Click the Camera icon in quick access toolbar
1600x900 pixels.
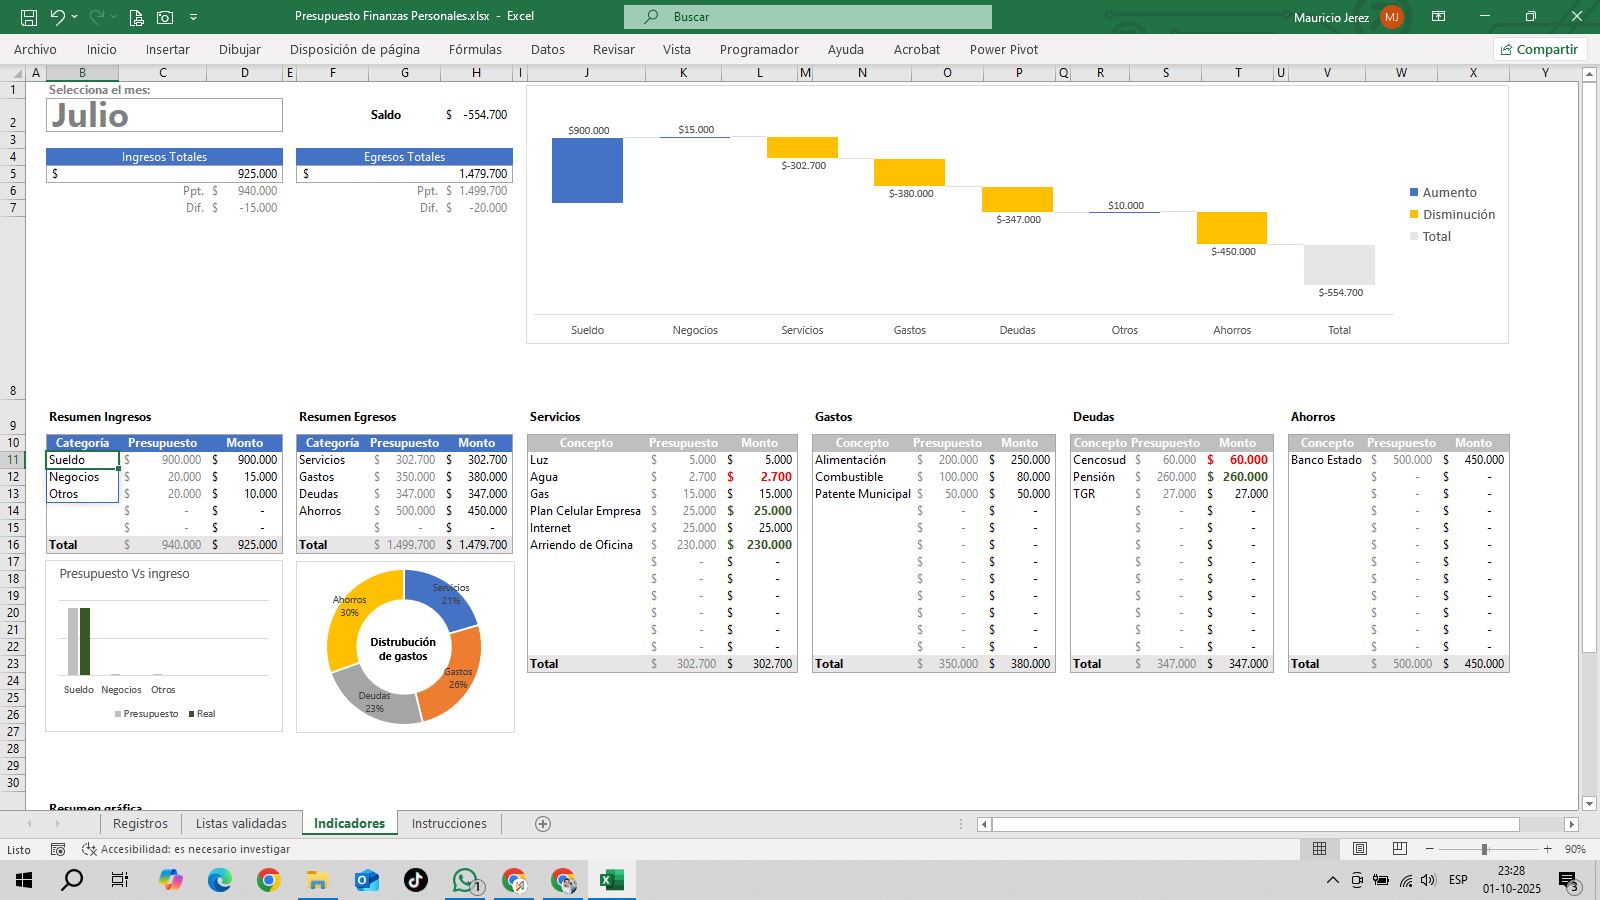click(x=165, y=17)
